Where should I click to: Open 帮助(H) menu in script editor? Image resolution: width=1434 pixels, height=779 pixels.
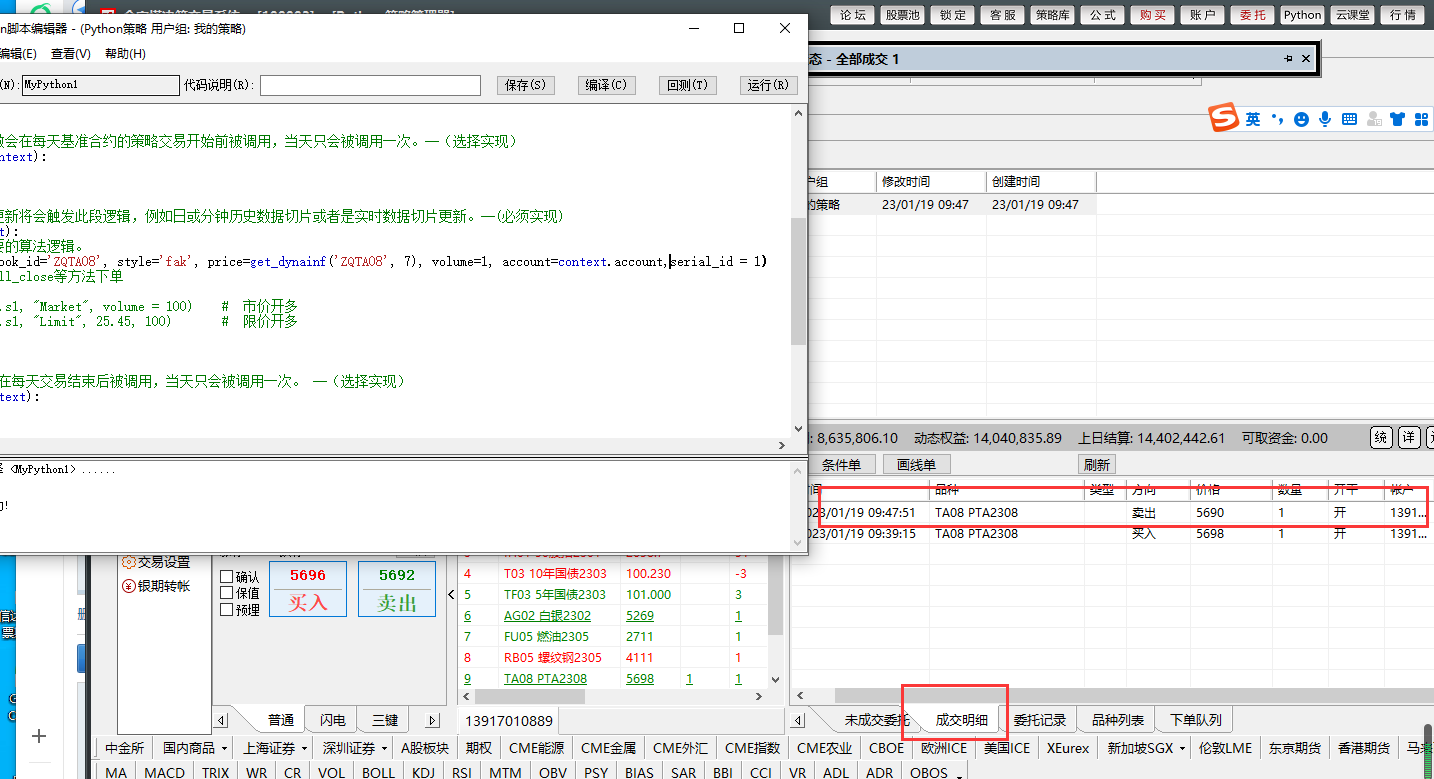point(125,54)
